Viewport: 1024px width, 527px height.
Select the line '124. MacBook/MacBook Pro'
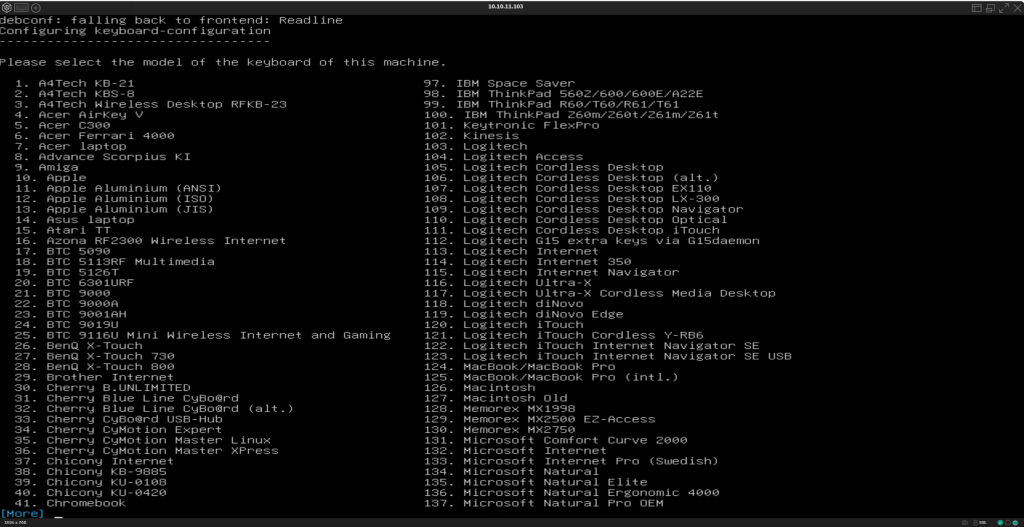[520, 366]
